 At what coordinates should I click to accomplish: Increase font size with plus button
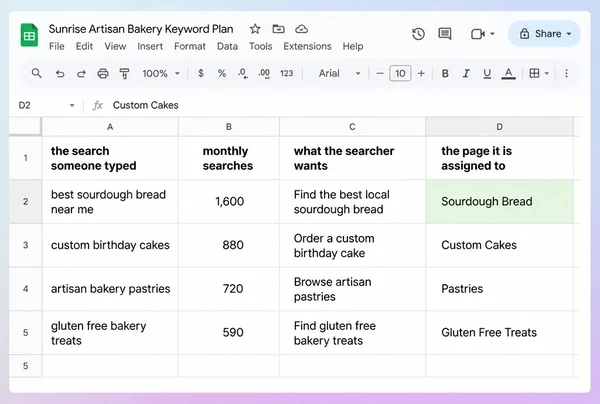(421, 73)
